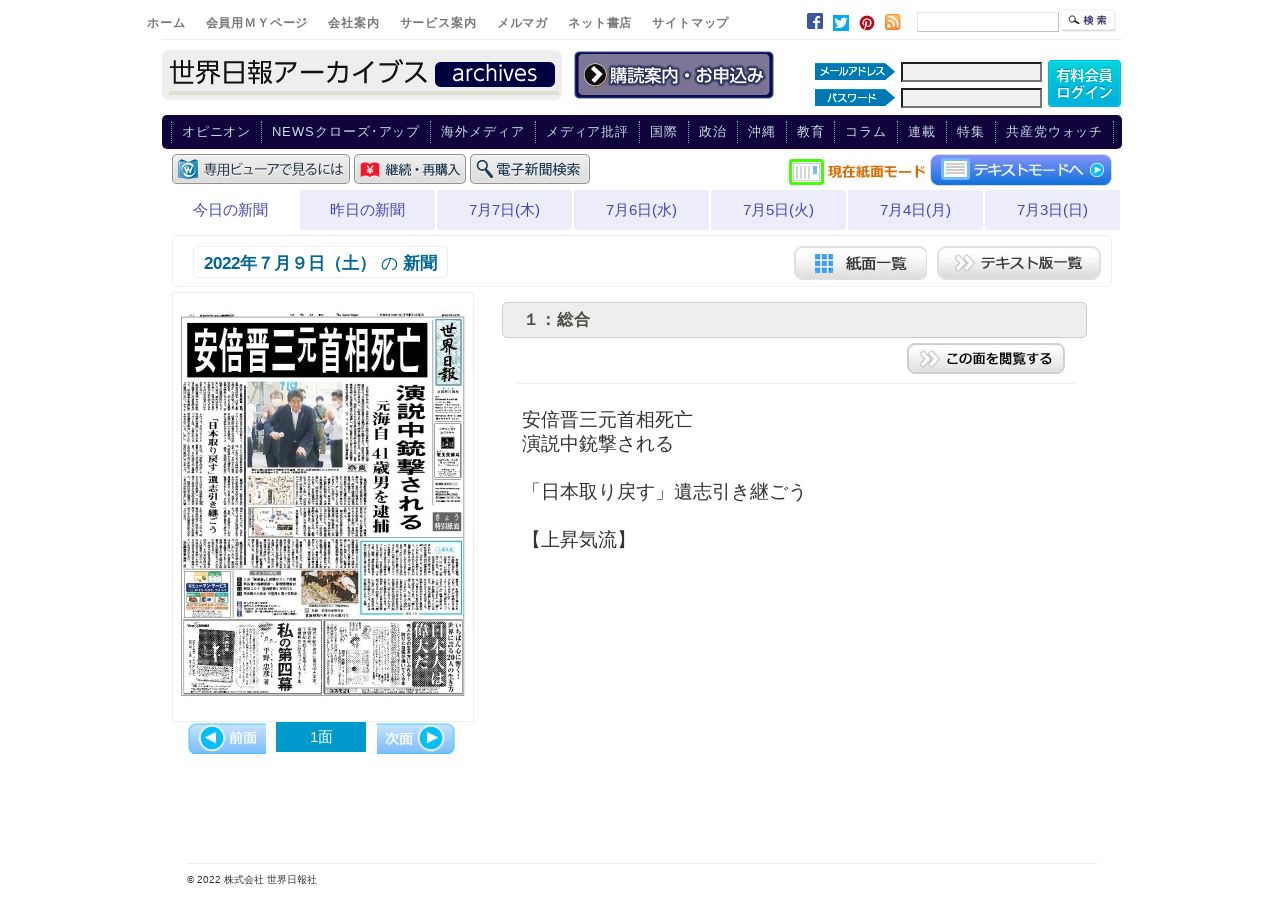The height and width of the screenshot is (913, 1284).
Task: Select the 7月7日(木) tab
Action: pyautogui.click(x=505, y=210)
